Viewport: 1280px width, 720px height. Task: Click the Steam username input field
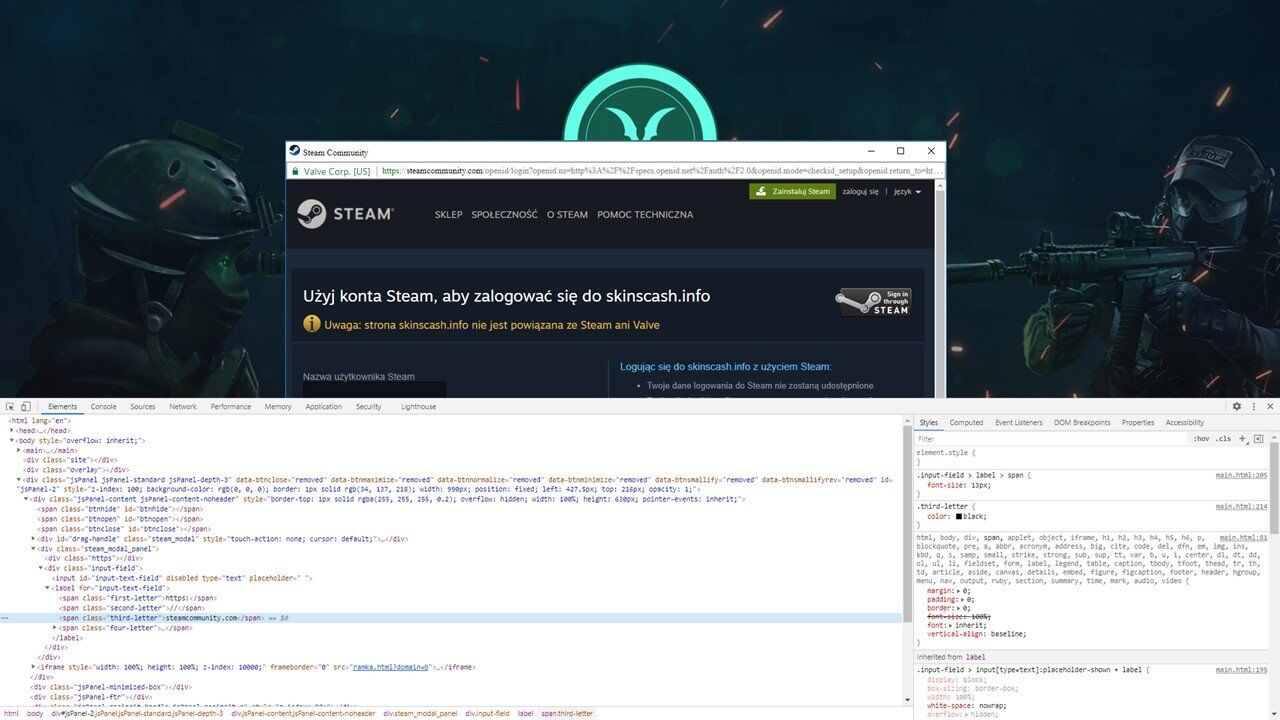(374, 390)
